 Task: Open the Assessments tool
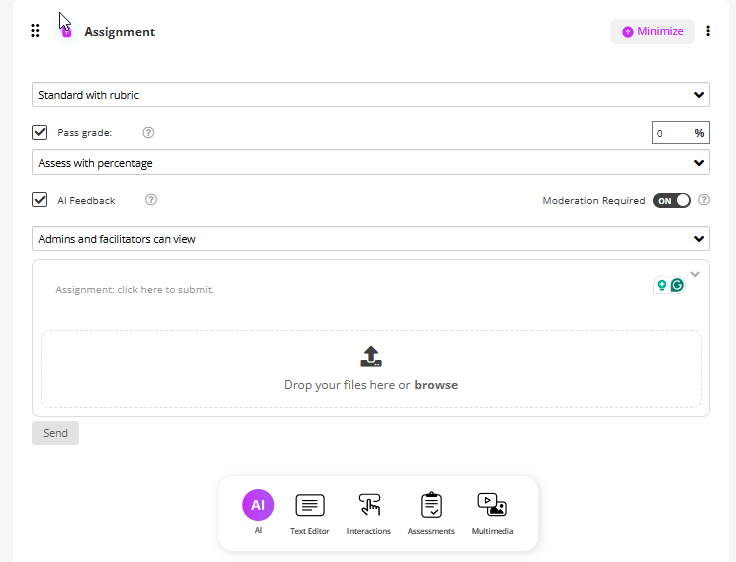click(431, 514)
